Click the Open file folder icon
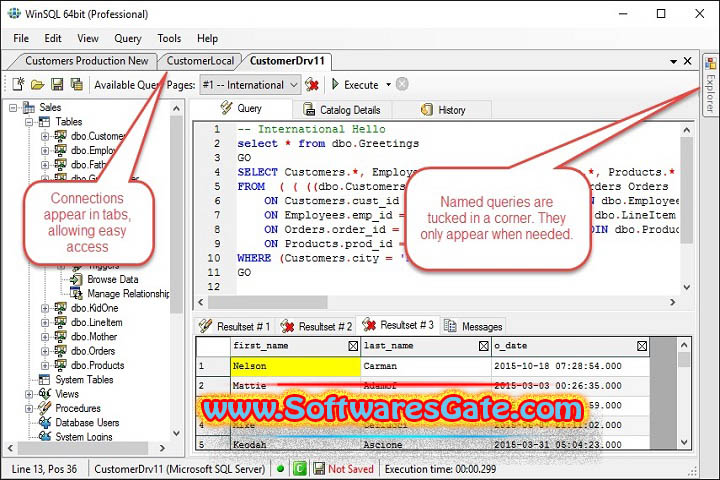Viewport: 720px width, 480px height. click(x=38, y=85)
